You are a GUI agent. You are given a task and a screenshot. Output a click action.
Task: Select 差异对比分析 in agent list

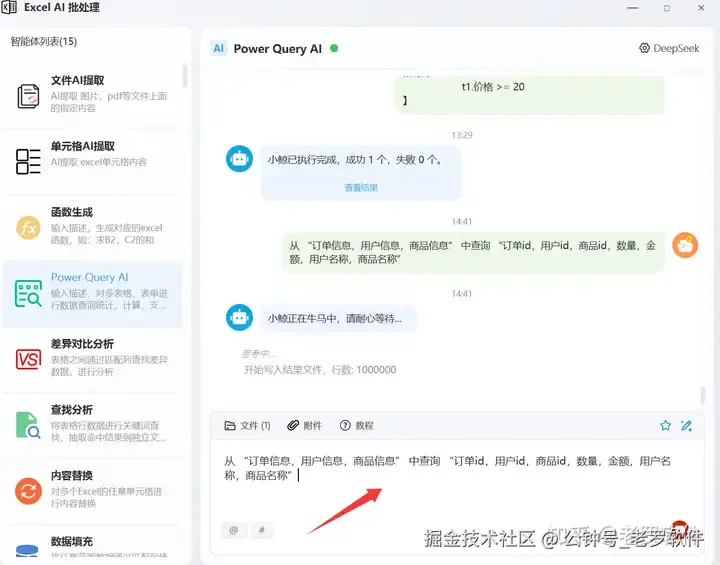click(93, 359)
